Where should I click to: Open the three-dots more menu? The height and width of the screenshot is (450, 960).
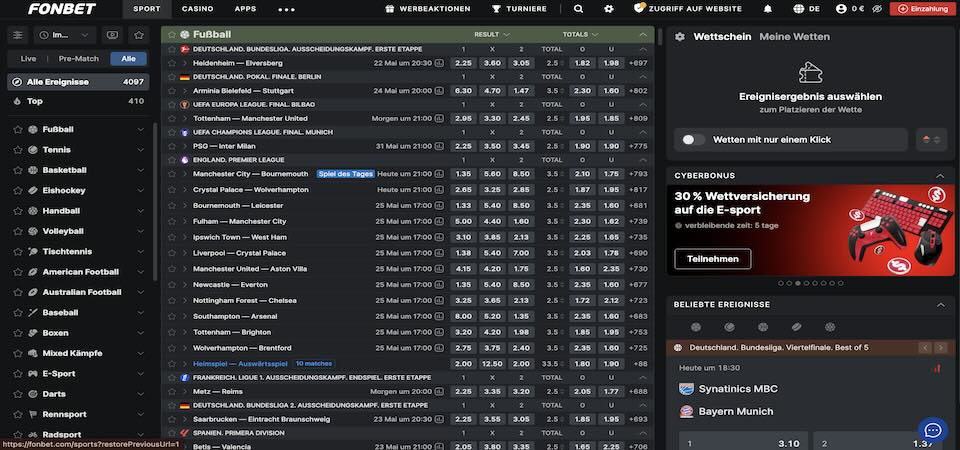click(287, 9)
